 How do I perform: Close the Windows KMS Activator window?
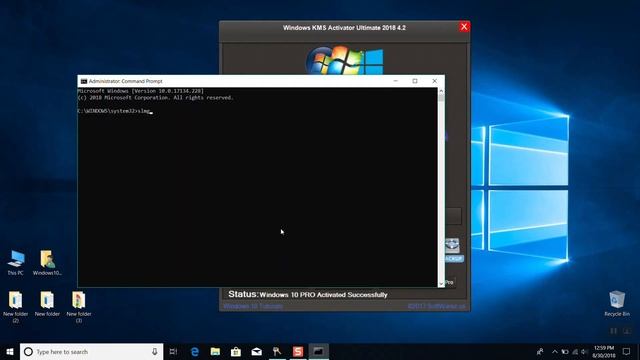click(464, 27)
